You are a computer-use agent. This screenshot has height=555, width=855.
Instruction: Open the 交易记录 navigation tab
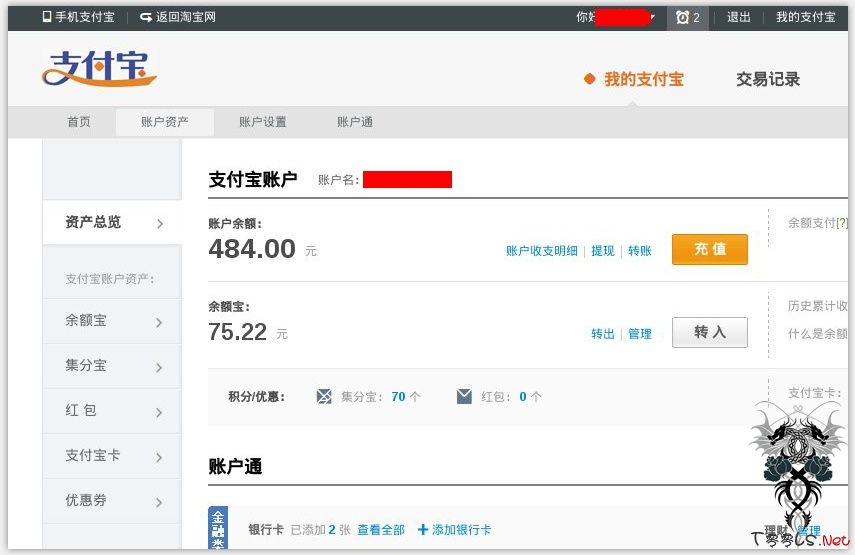point(767,79)
